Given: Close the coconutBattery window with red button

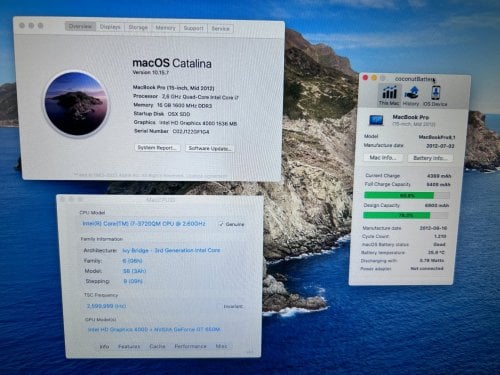Looking at the screenshot, I should point(365,78).
